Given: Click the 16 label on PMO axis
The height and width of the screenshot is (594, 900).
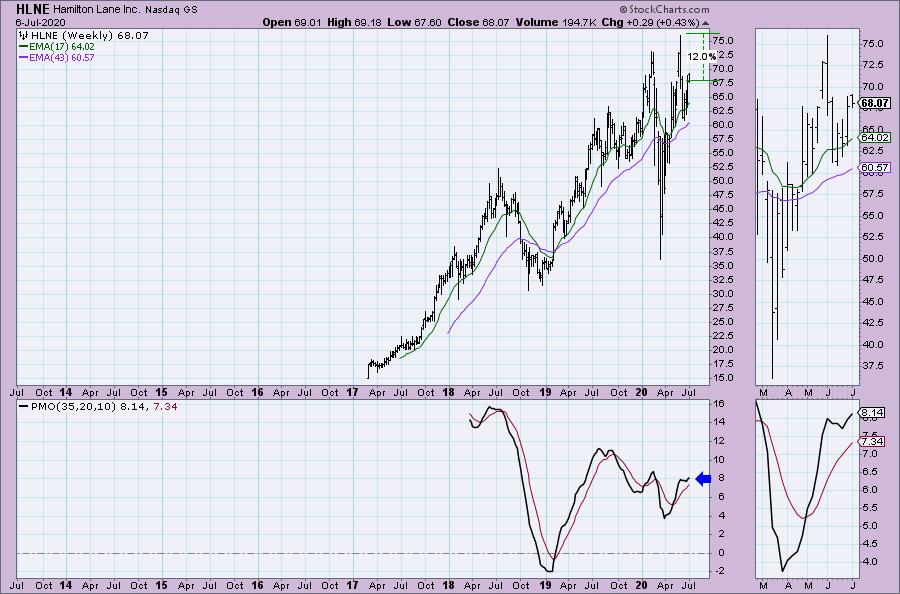Looking at the screenshot, I should (719, 403).
